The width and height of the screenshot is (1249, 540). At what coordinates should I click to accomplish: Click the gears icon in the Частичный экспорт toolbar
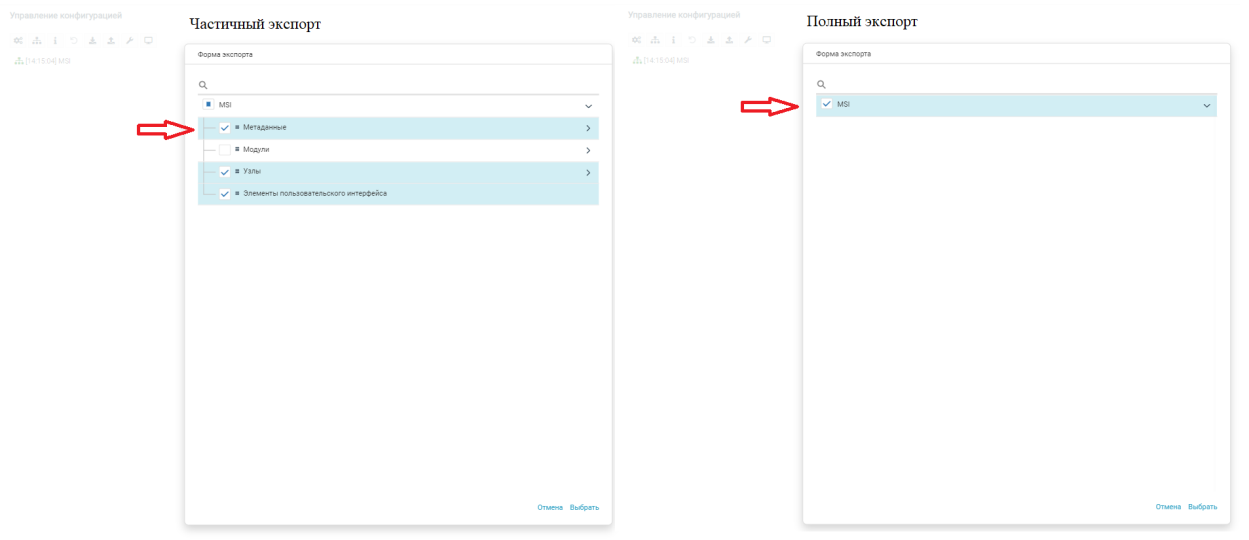coord(18,41)
